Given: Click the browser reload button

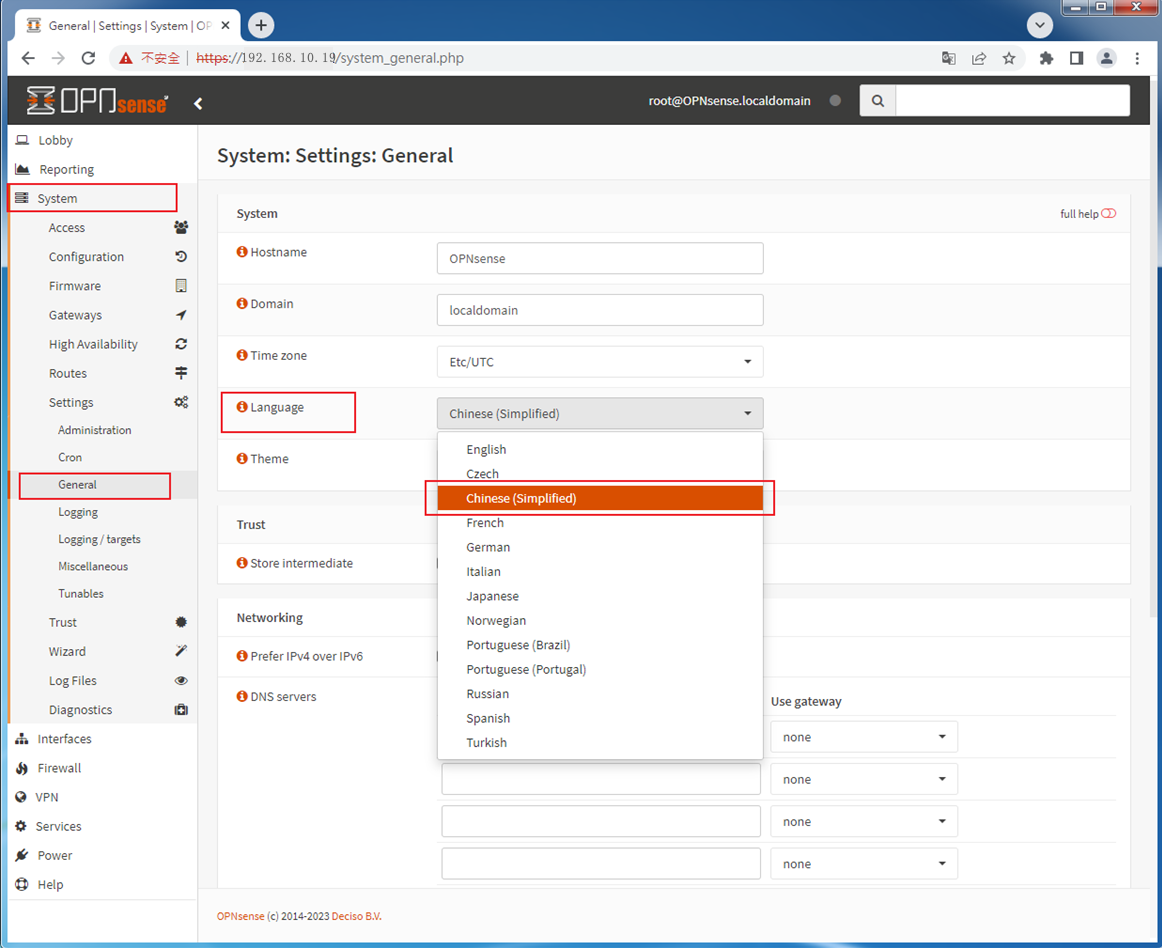Looking at the screenshot, I should (x=88, y=58).
